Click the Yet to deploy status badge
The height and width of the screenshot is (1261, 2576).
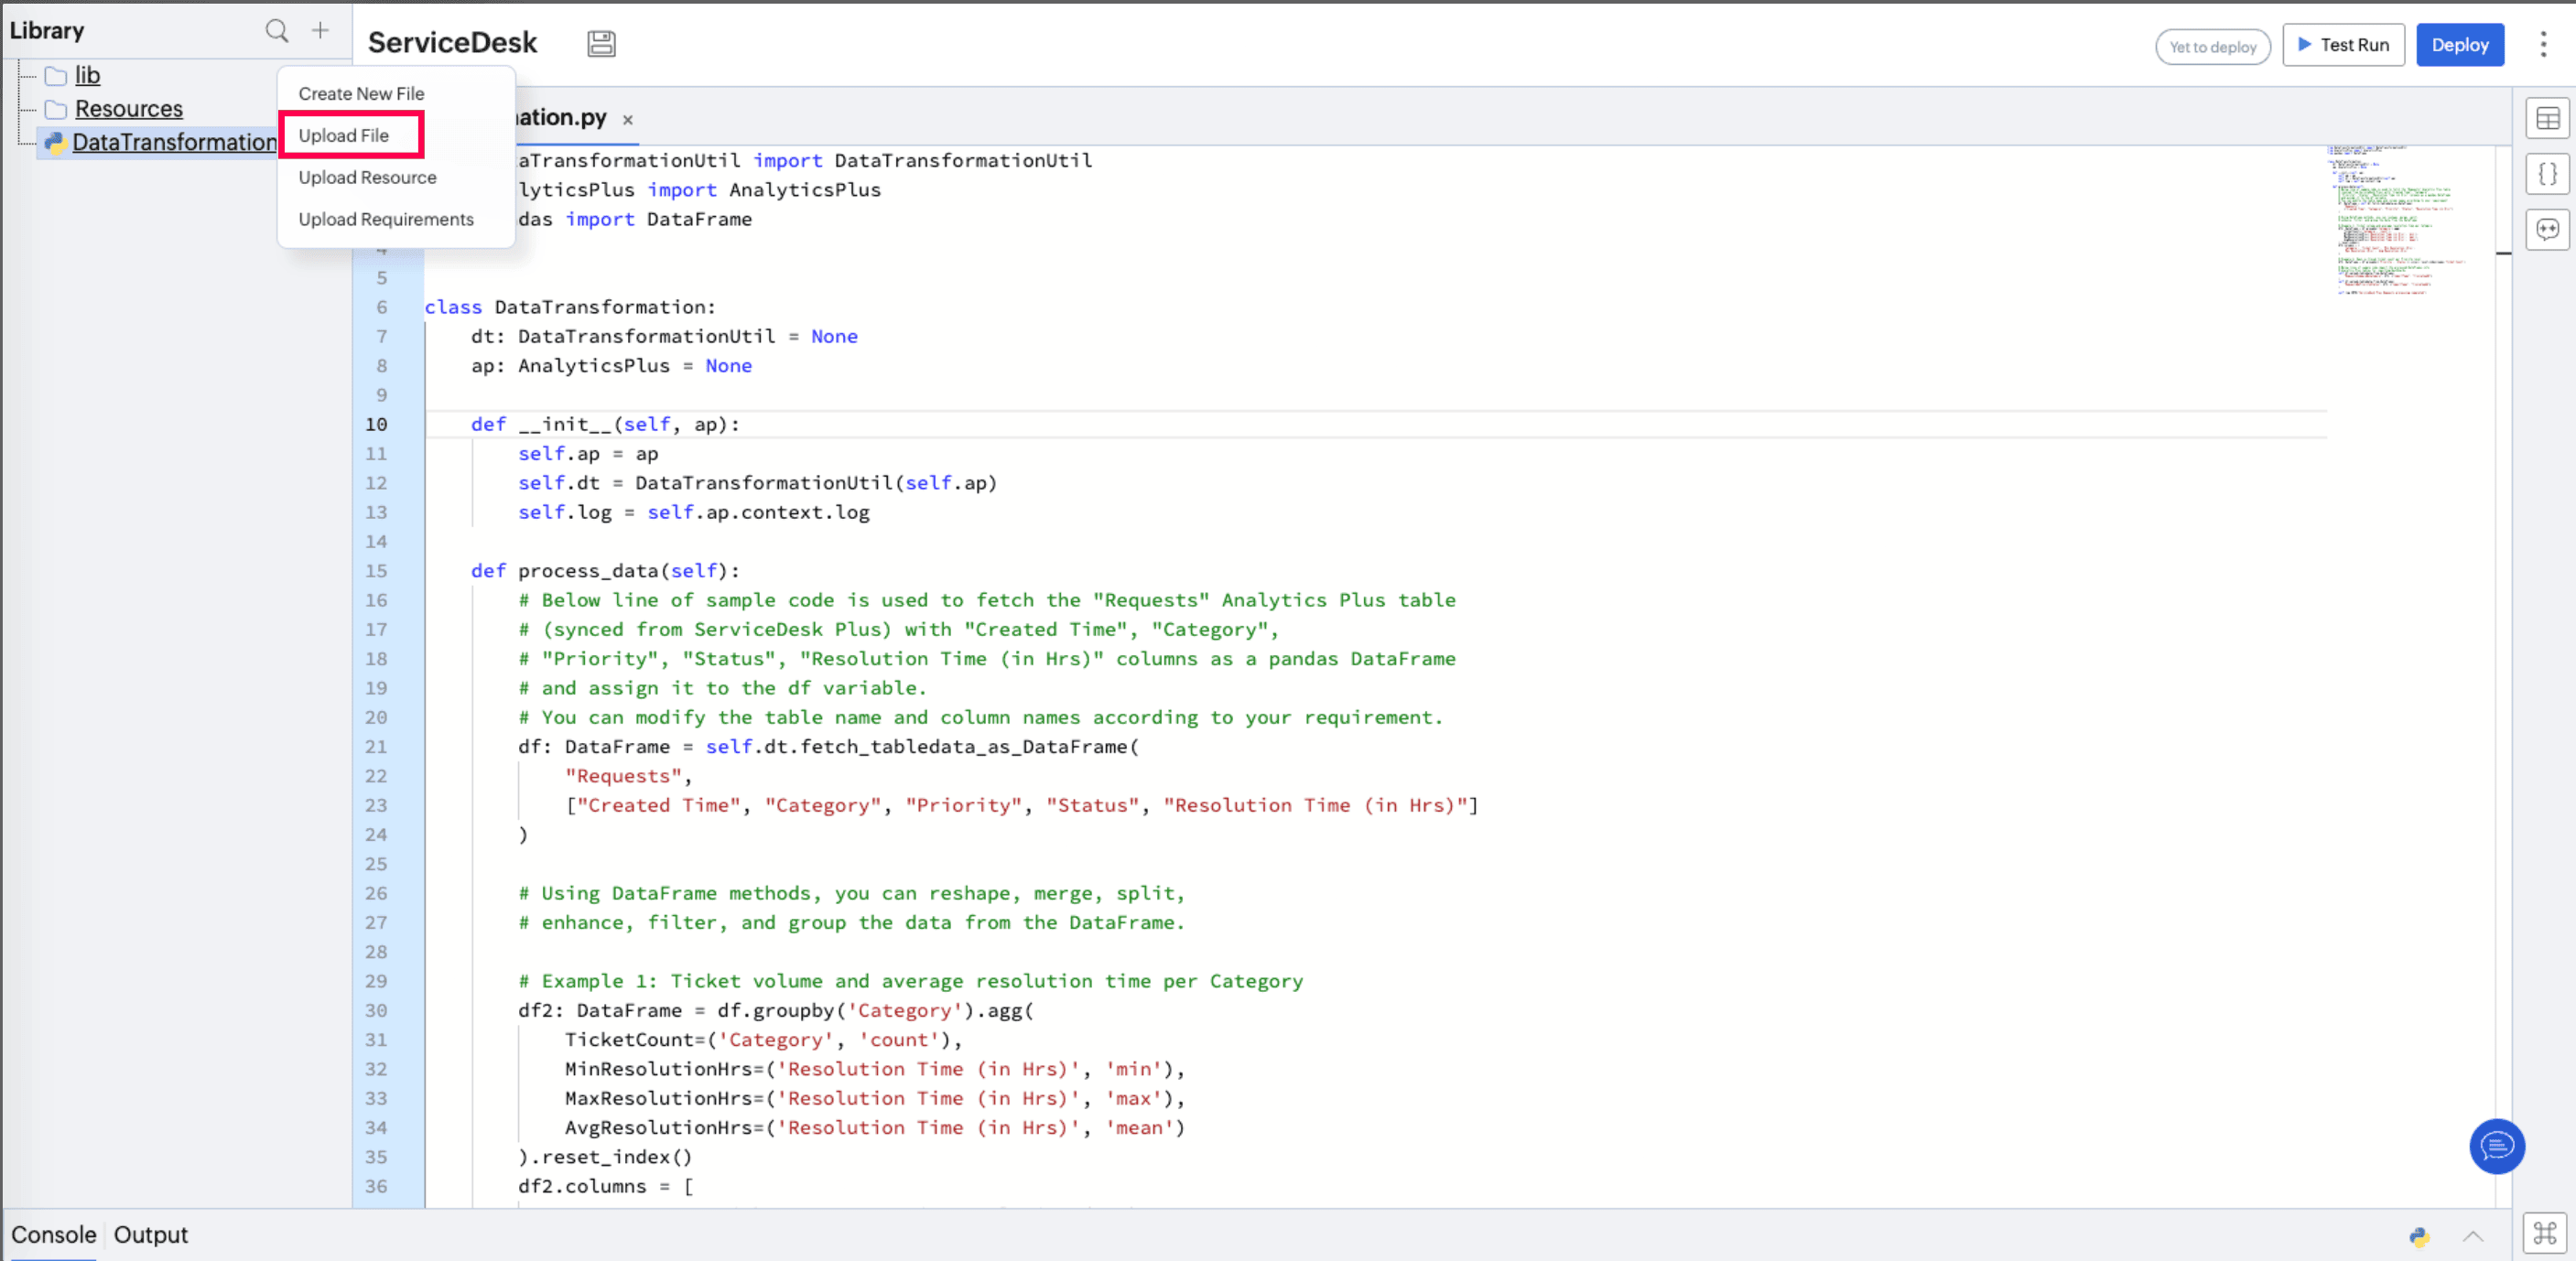click(2212, 47)
